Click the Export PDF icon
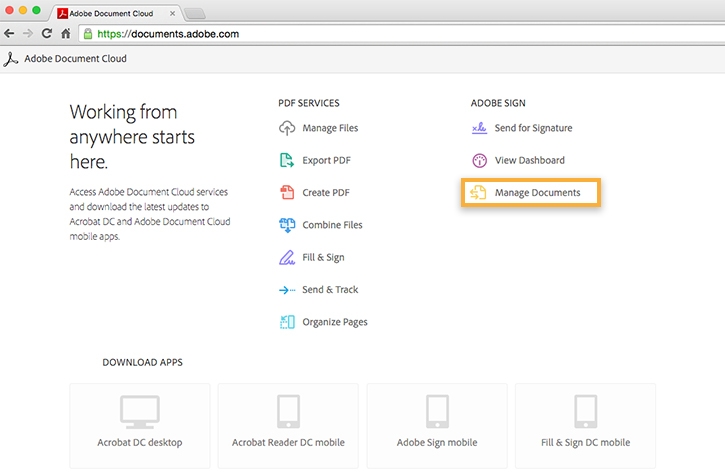 (287, 160)
